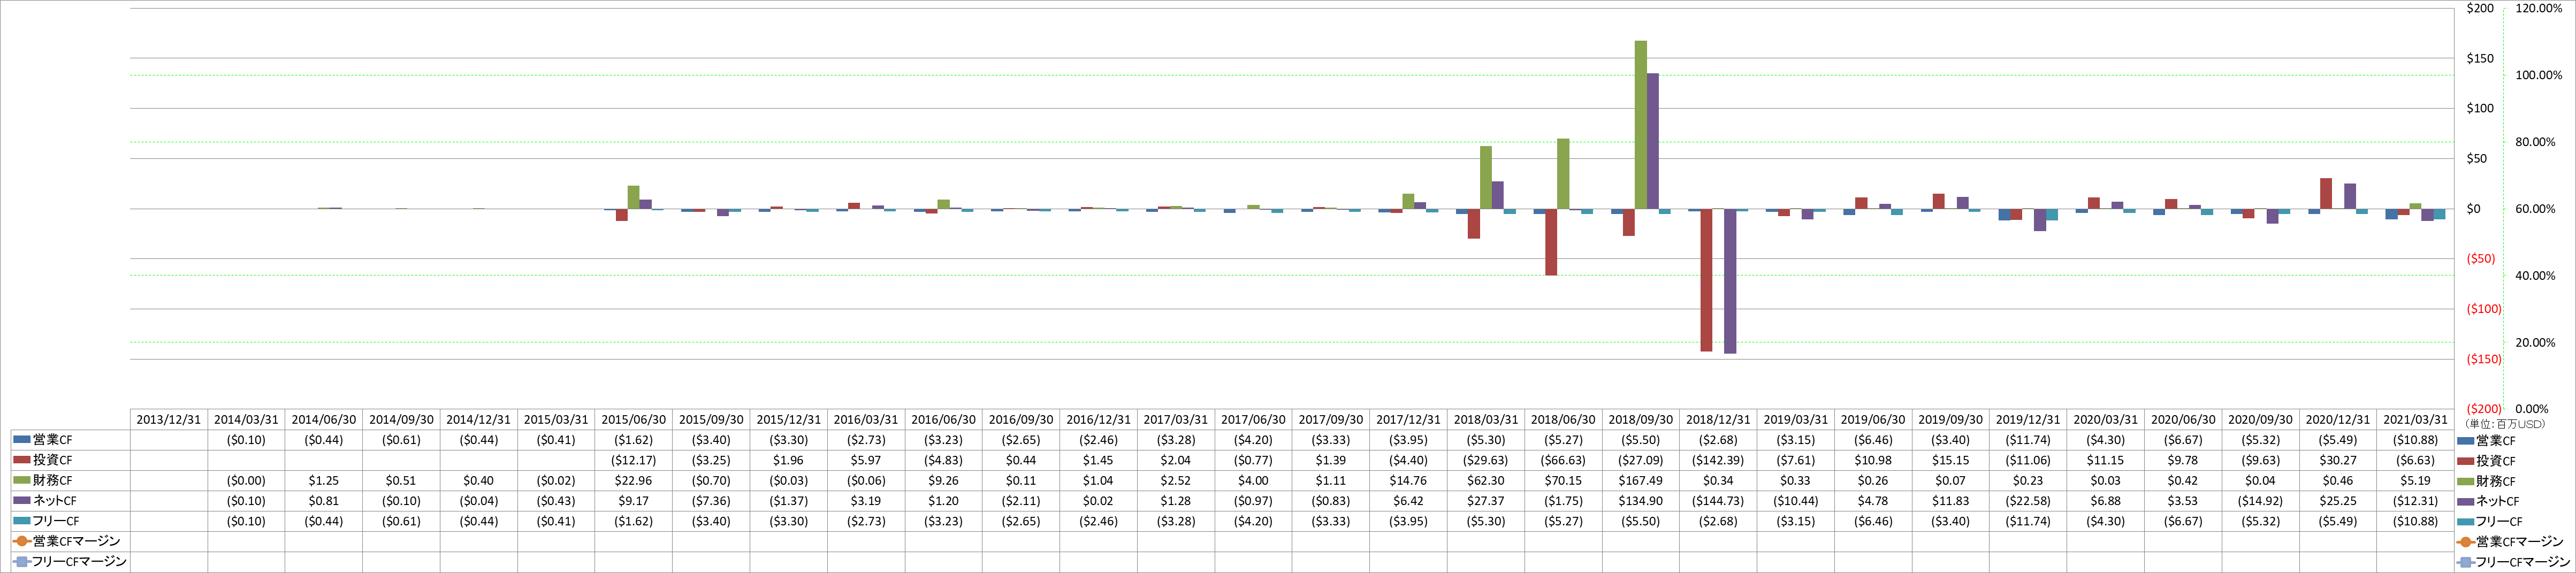Click the $5.19 財務CF cell
The width and height of the screenshot is (2576, 573).
[2415, 481]
